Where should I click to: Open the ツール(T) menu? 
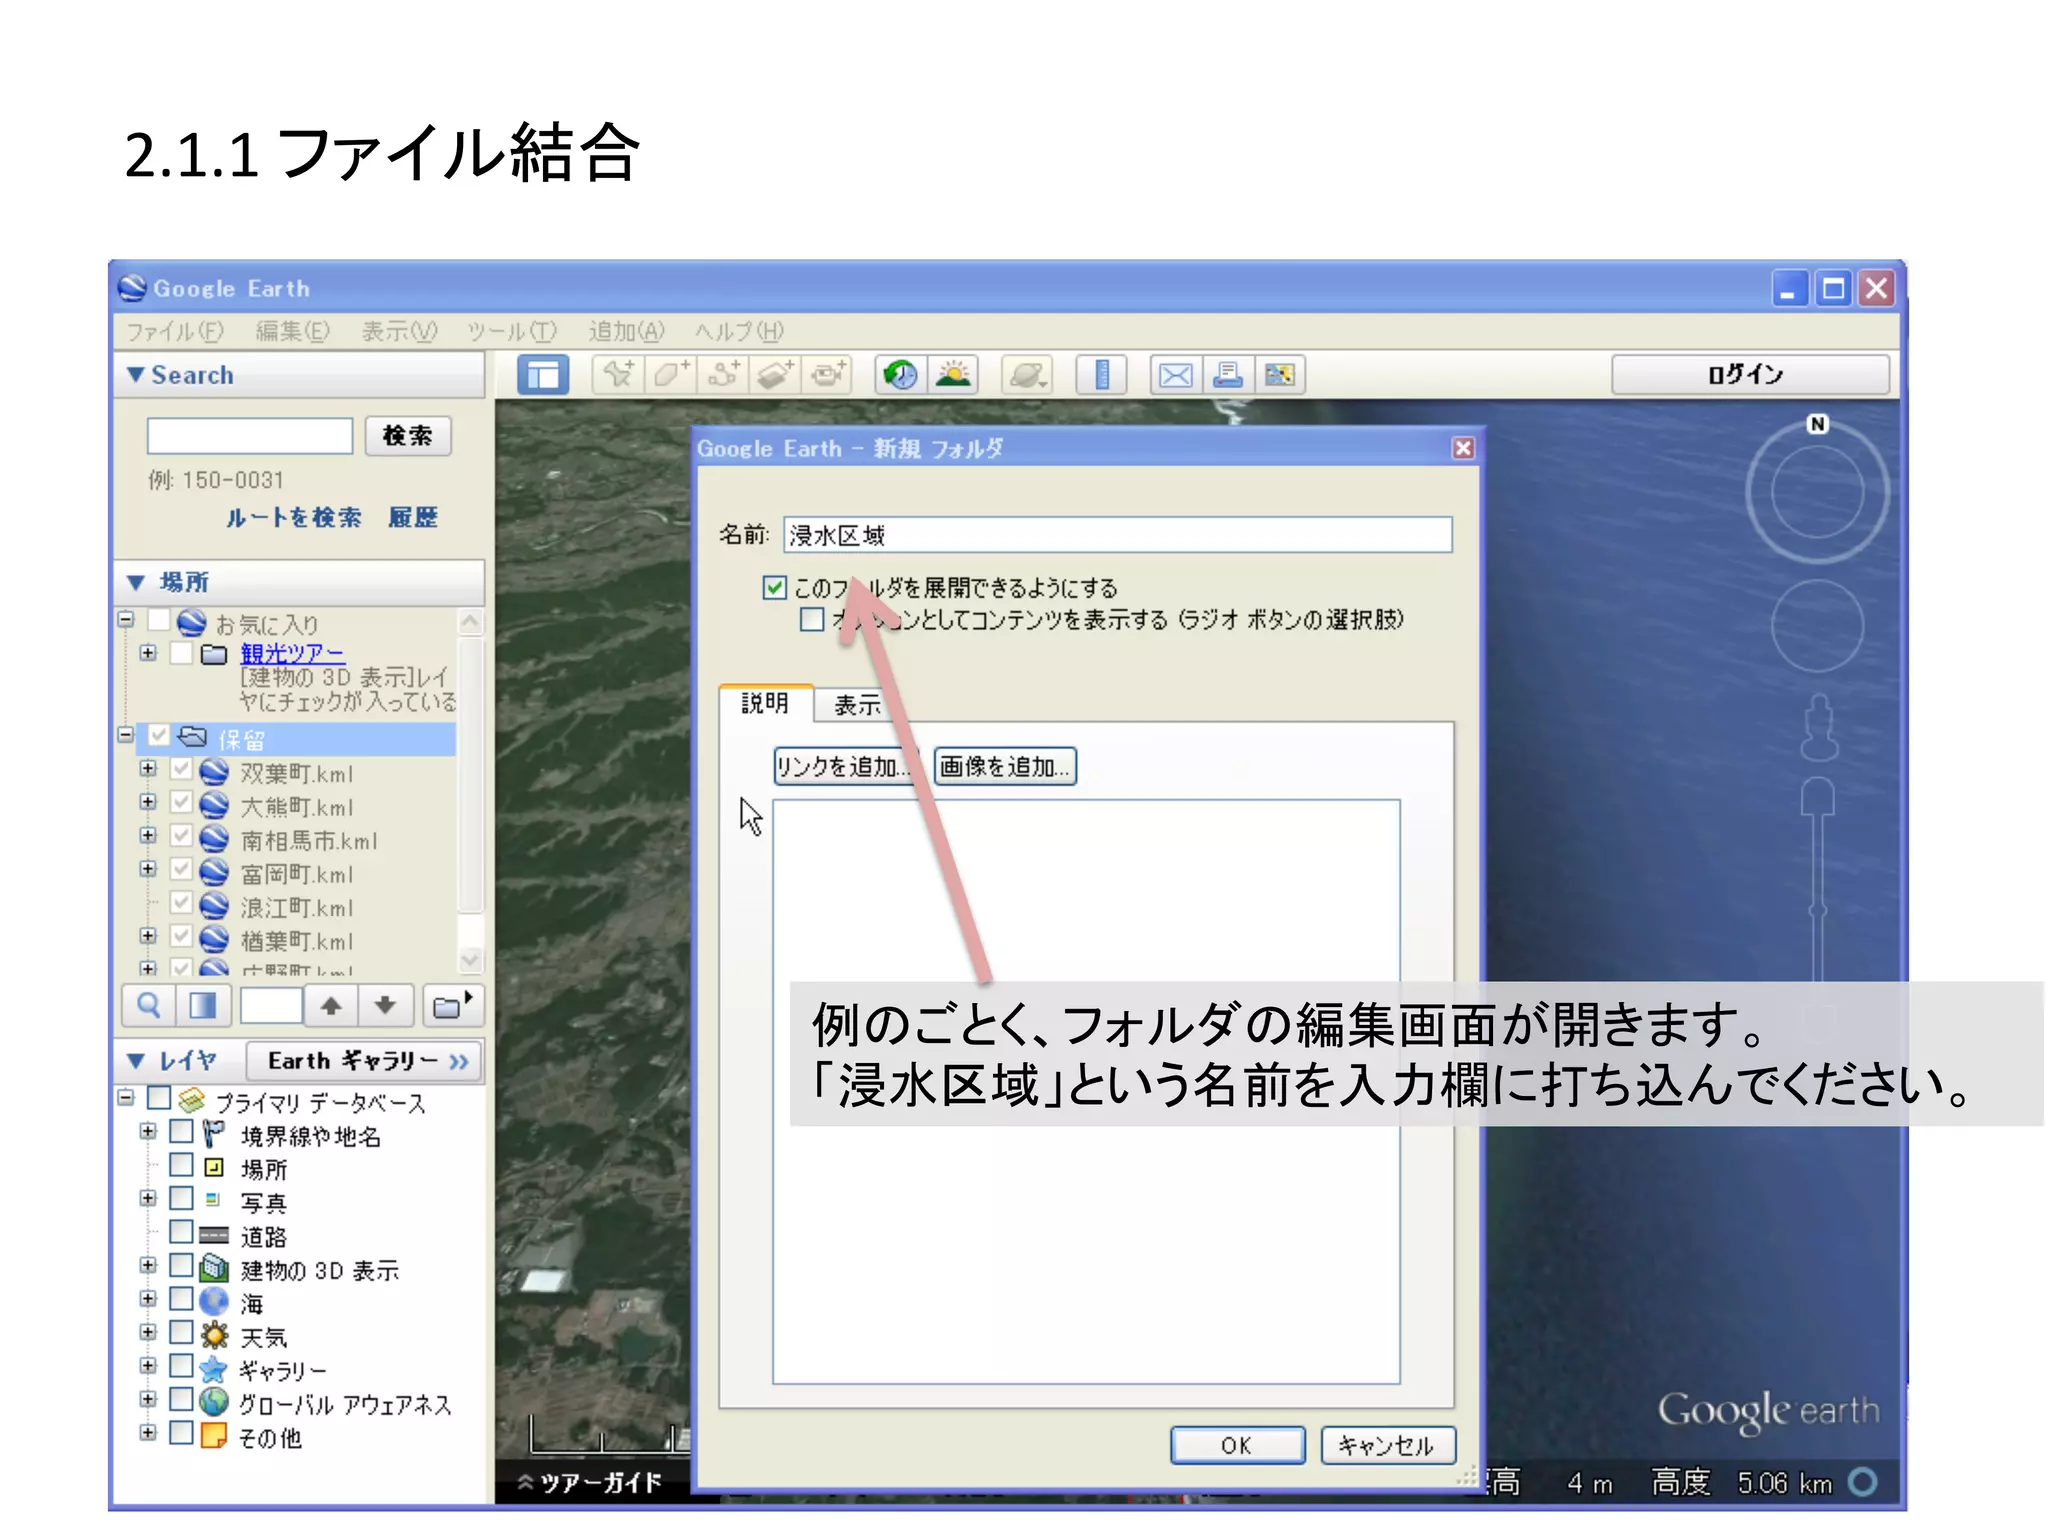[512, 331]
